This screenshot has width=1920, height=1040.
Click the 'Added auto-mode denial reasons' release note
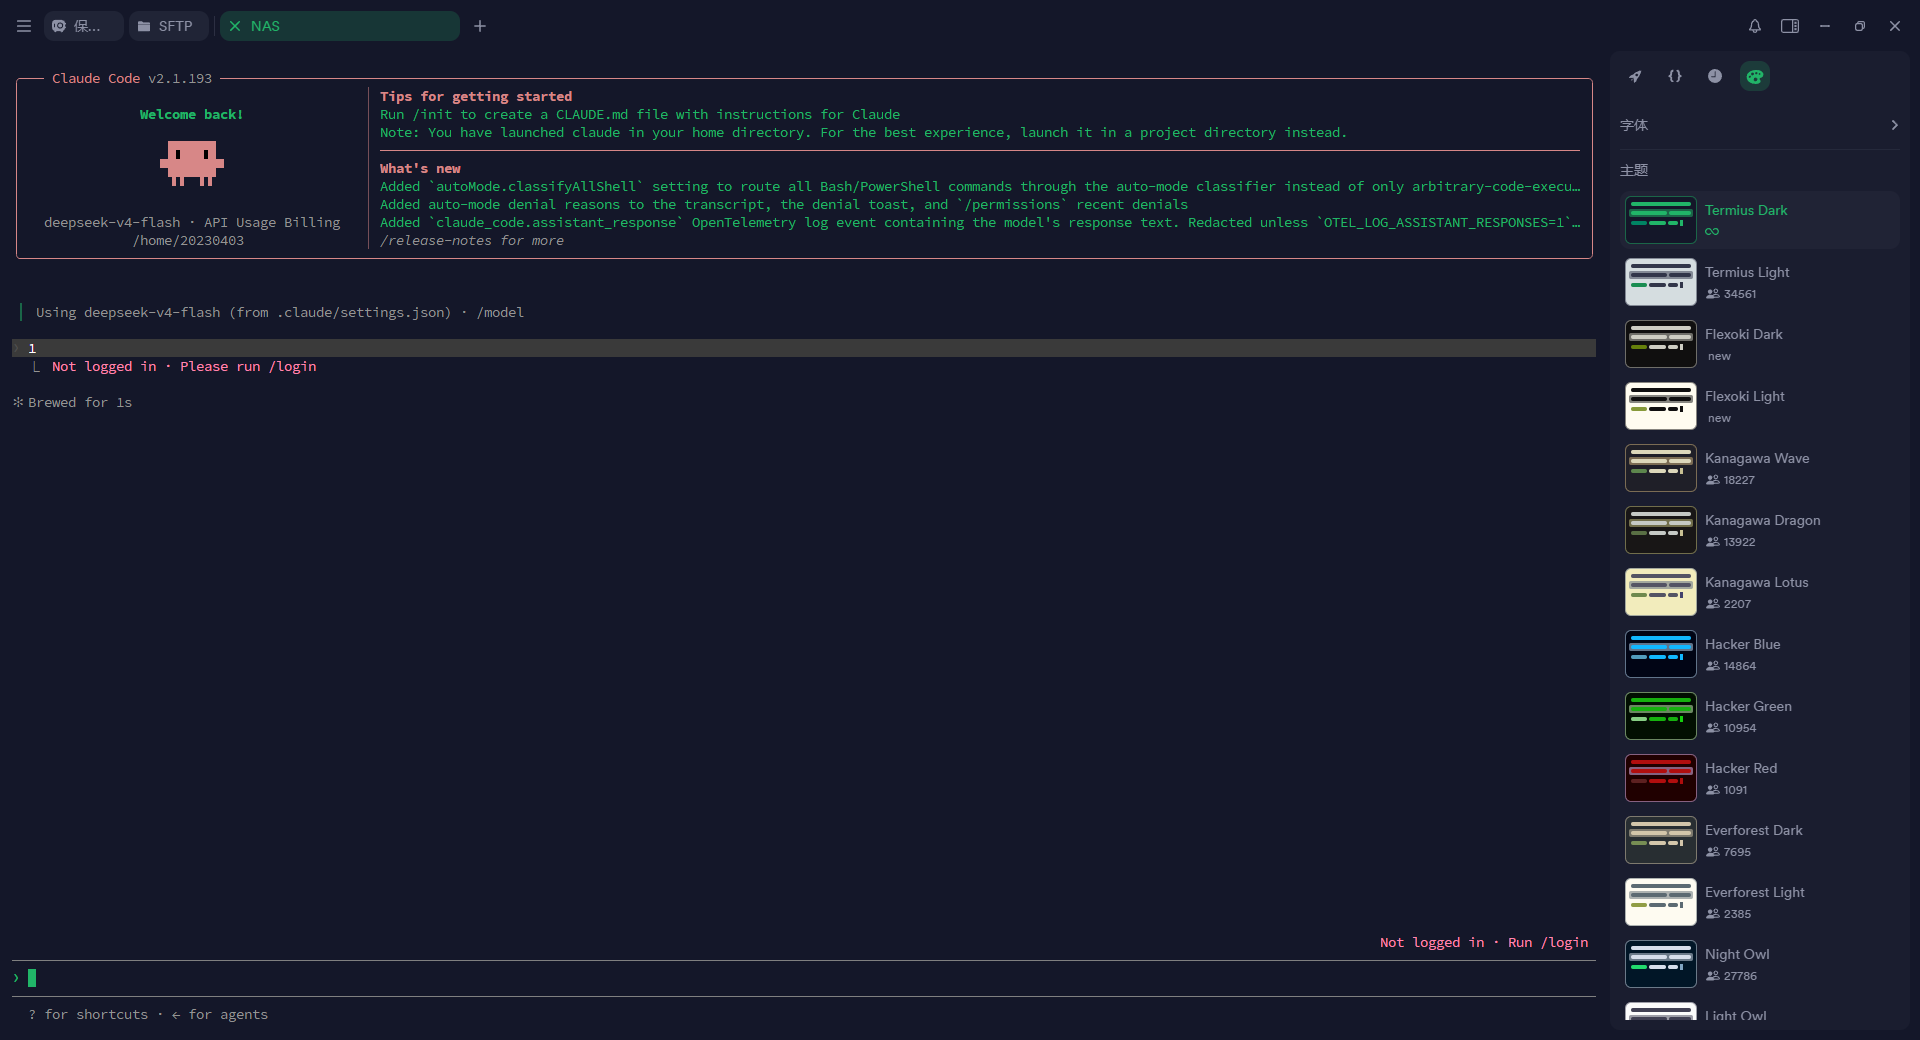coord(784,205)
